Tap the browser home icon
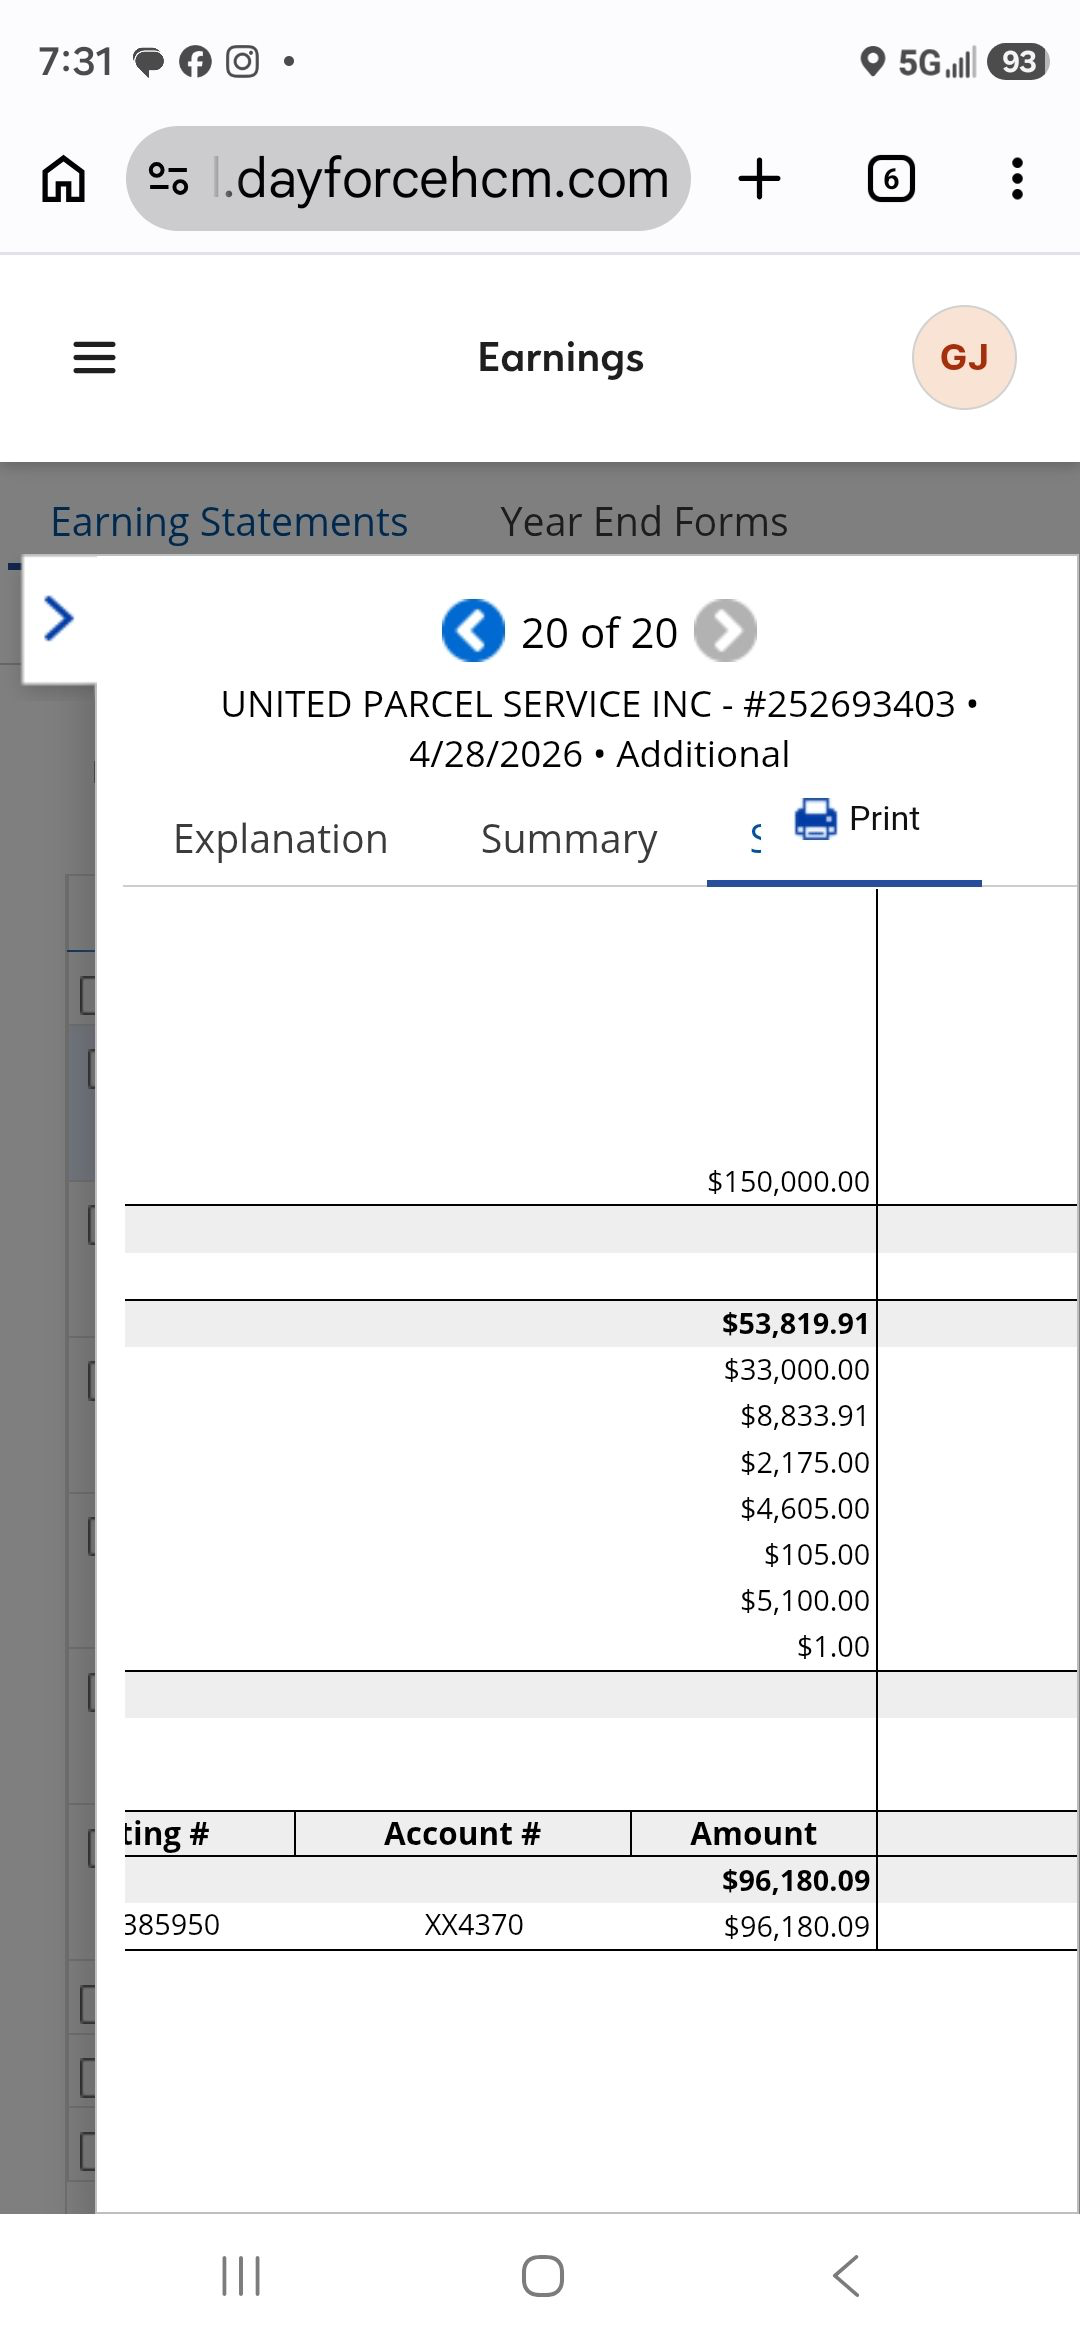 pyautogui.click(x=63, y=179)
